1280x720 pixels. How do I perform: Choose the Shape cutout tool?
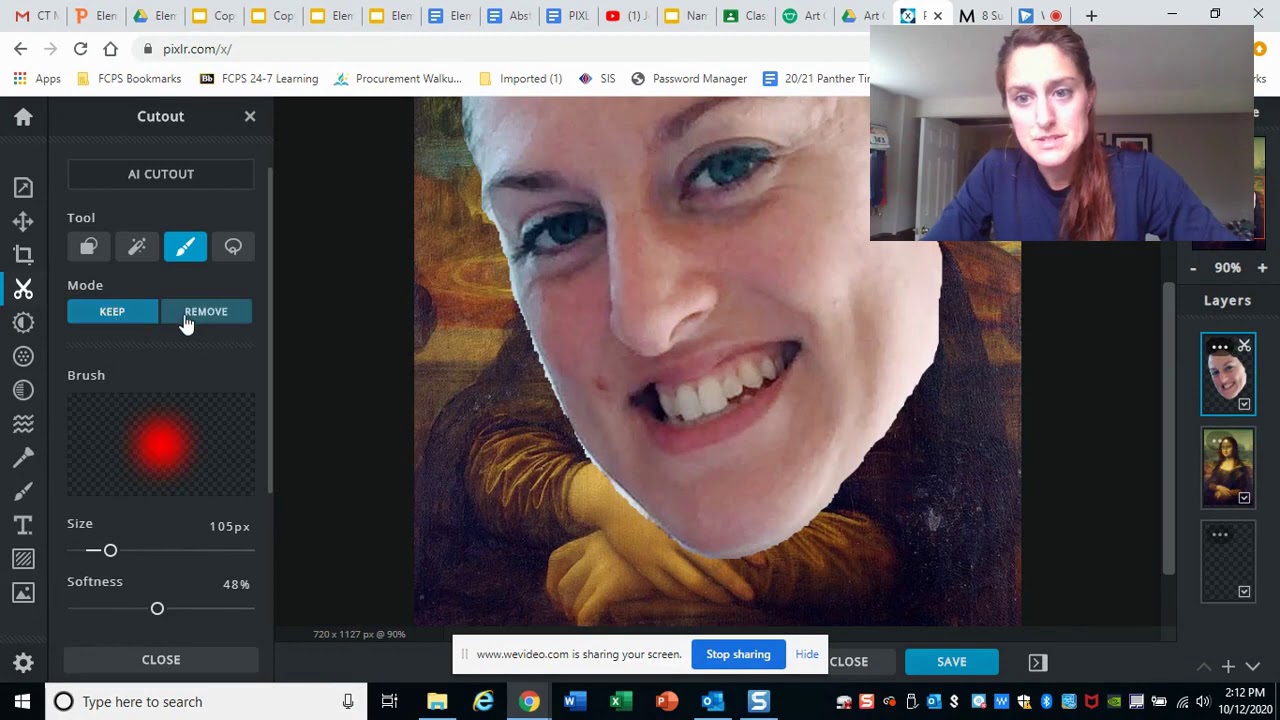pos(89,247)
